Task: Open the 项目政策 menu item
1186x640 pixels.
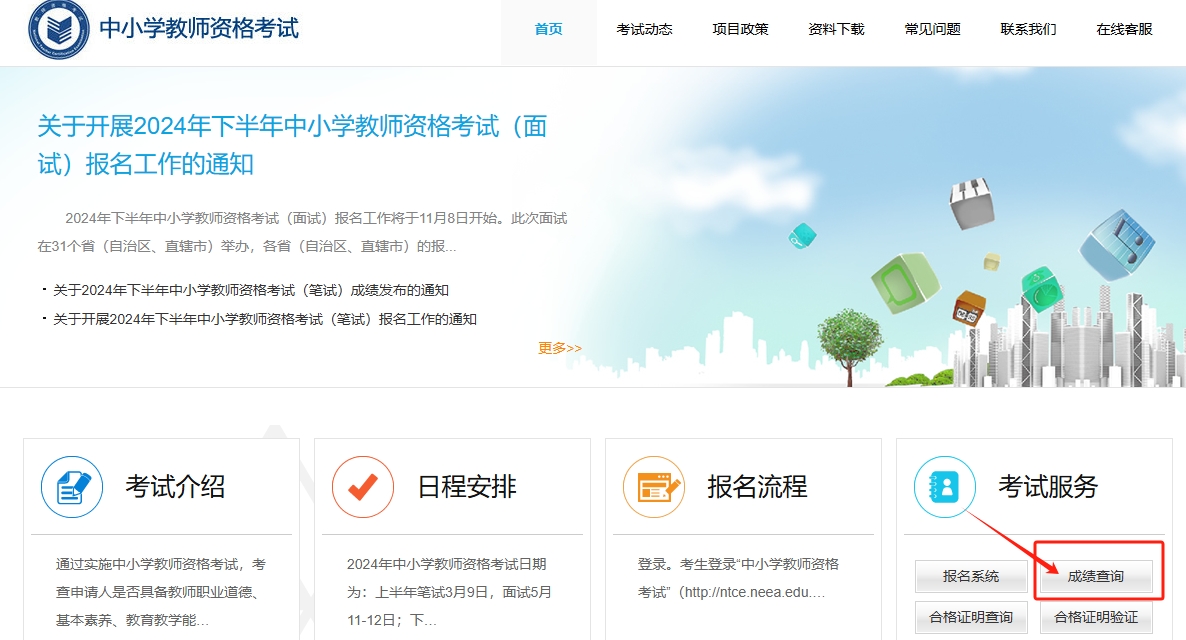Action: 740,29
